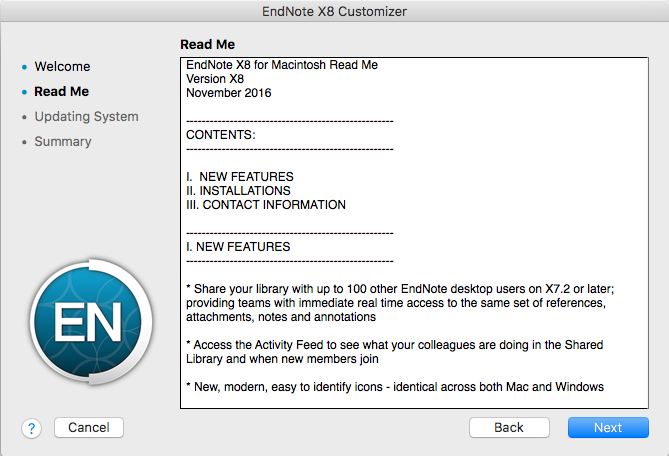Click 'II. INSTALLATIONS' contents entry
The height and width of the screenshot is (456, 669).
coord(238,191)
